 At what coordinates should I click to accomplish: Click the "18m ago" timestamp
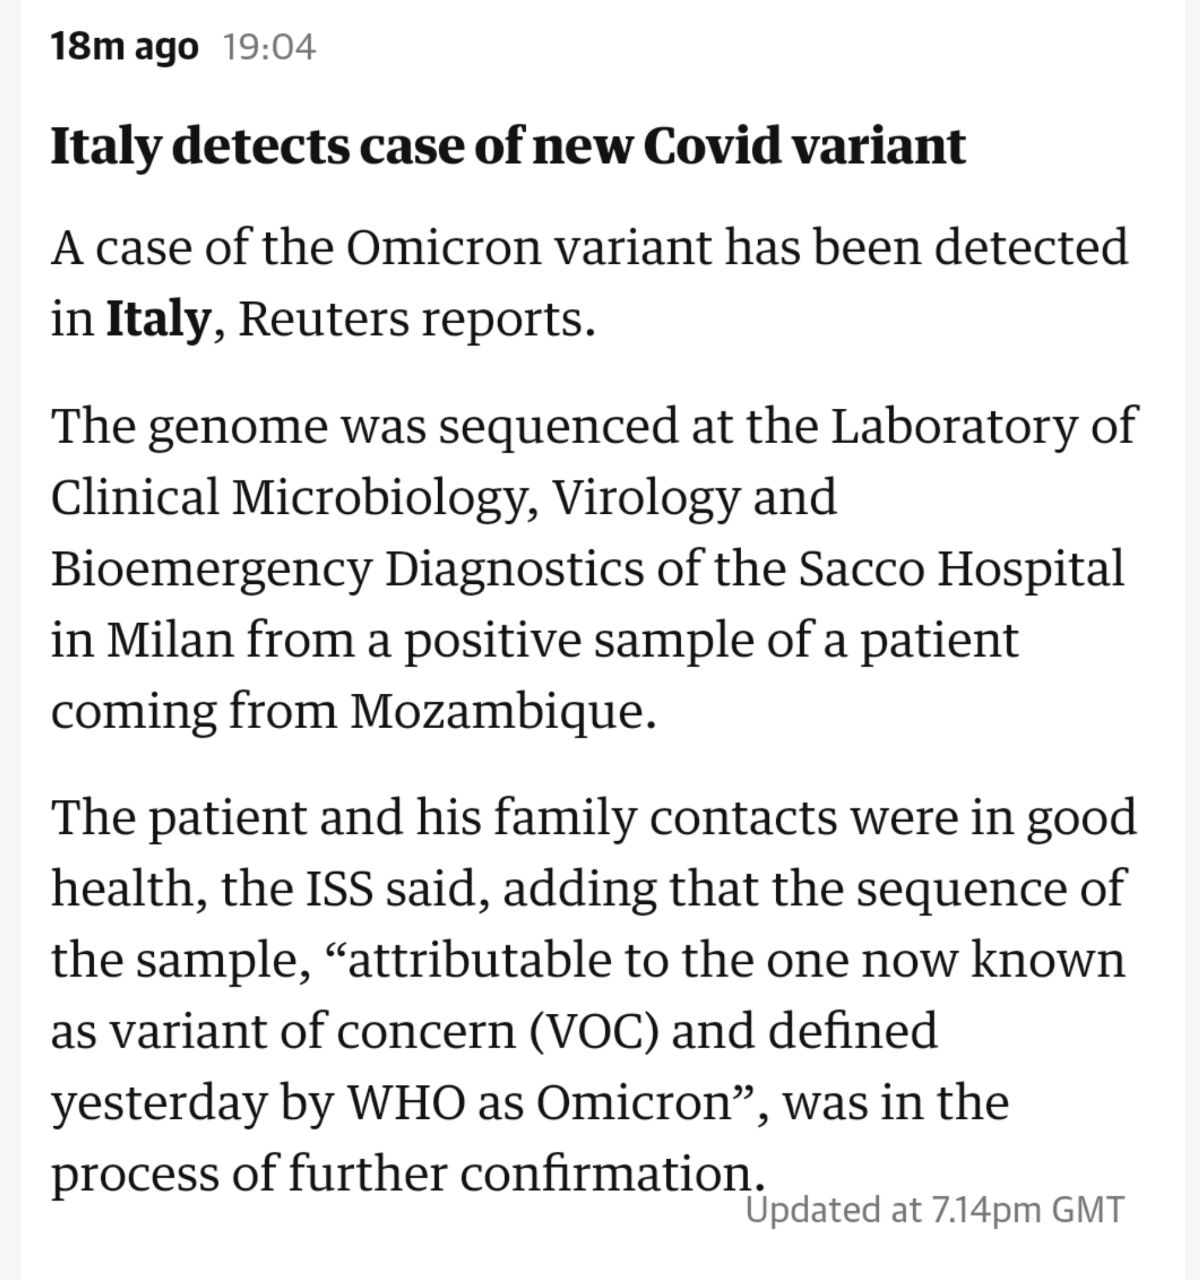125,47
